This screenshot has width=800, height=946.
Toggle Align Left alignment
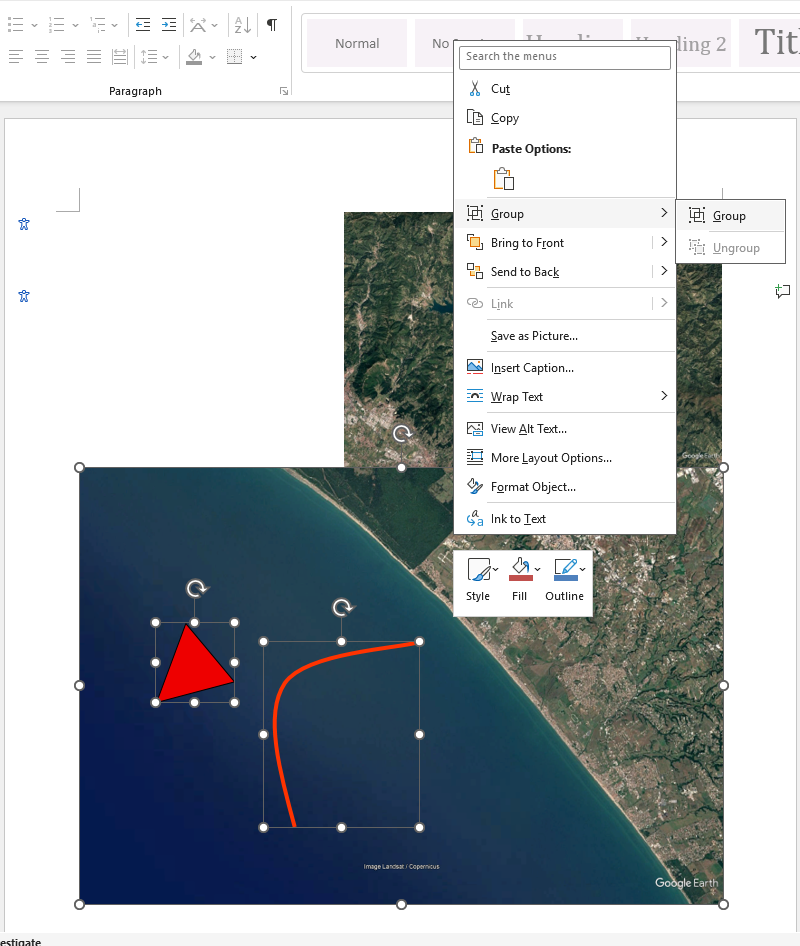16,57
